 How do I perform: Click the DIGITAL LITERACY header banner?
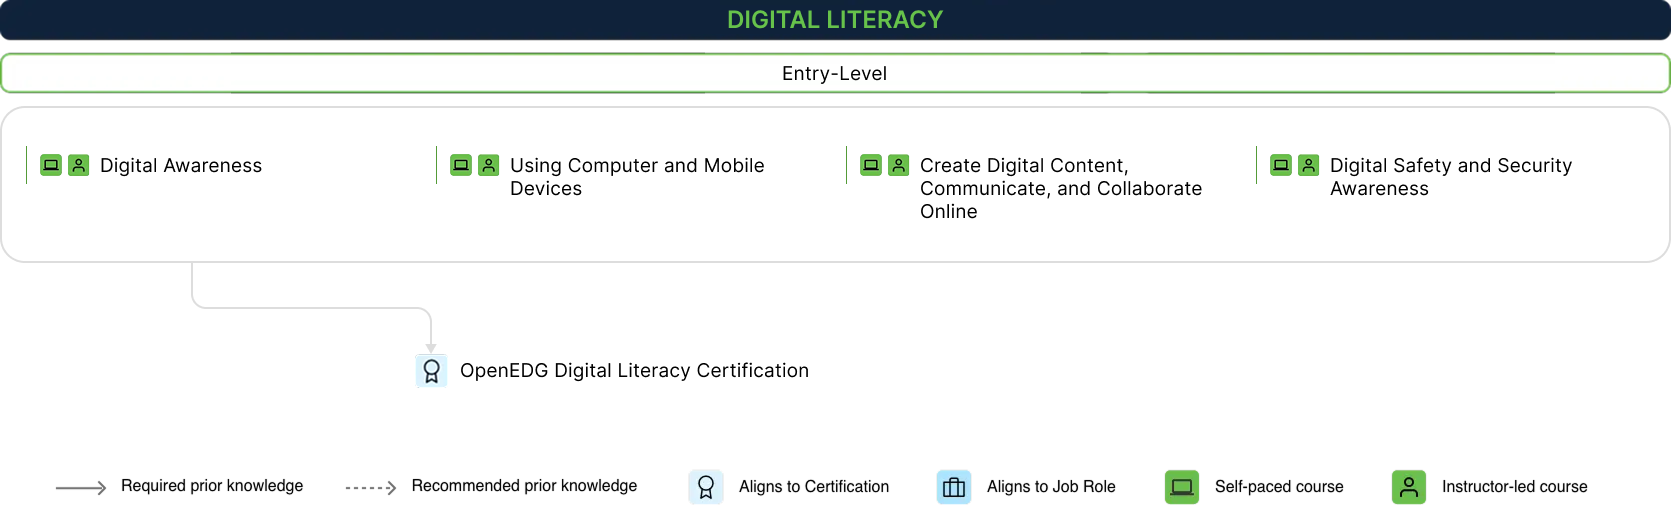tap(835, 20)
